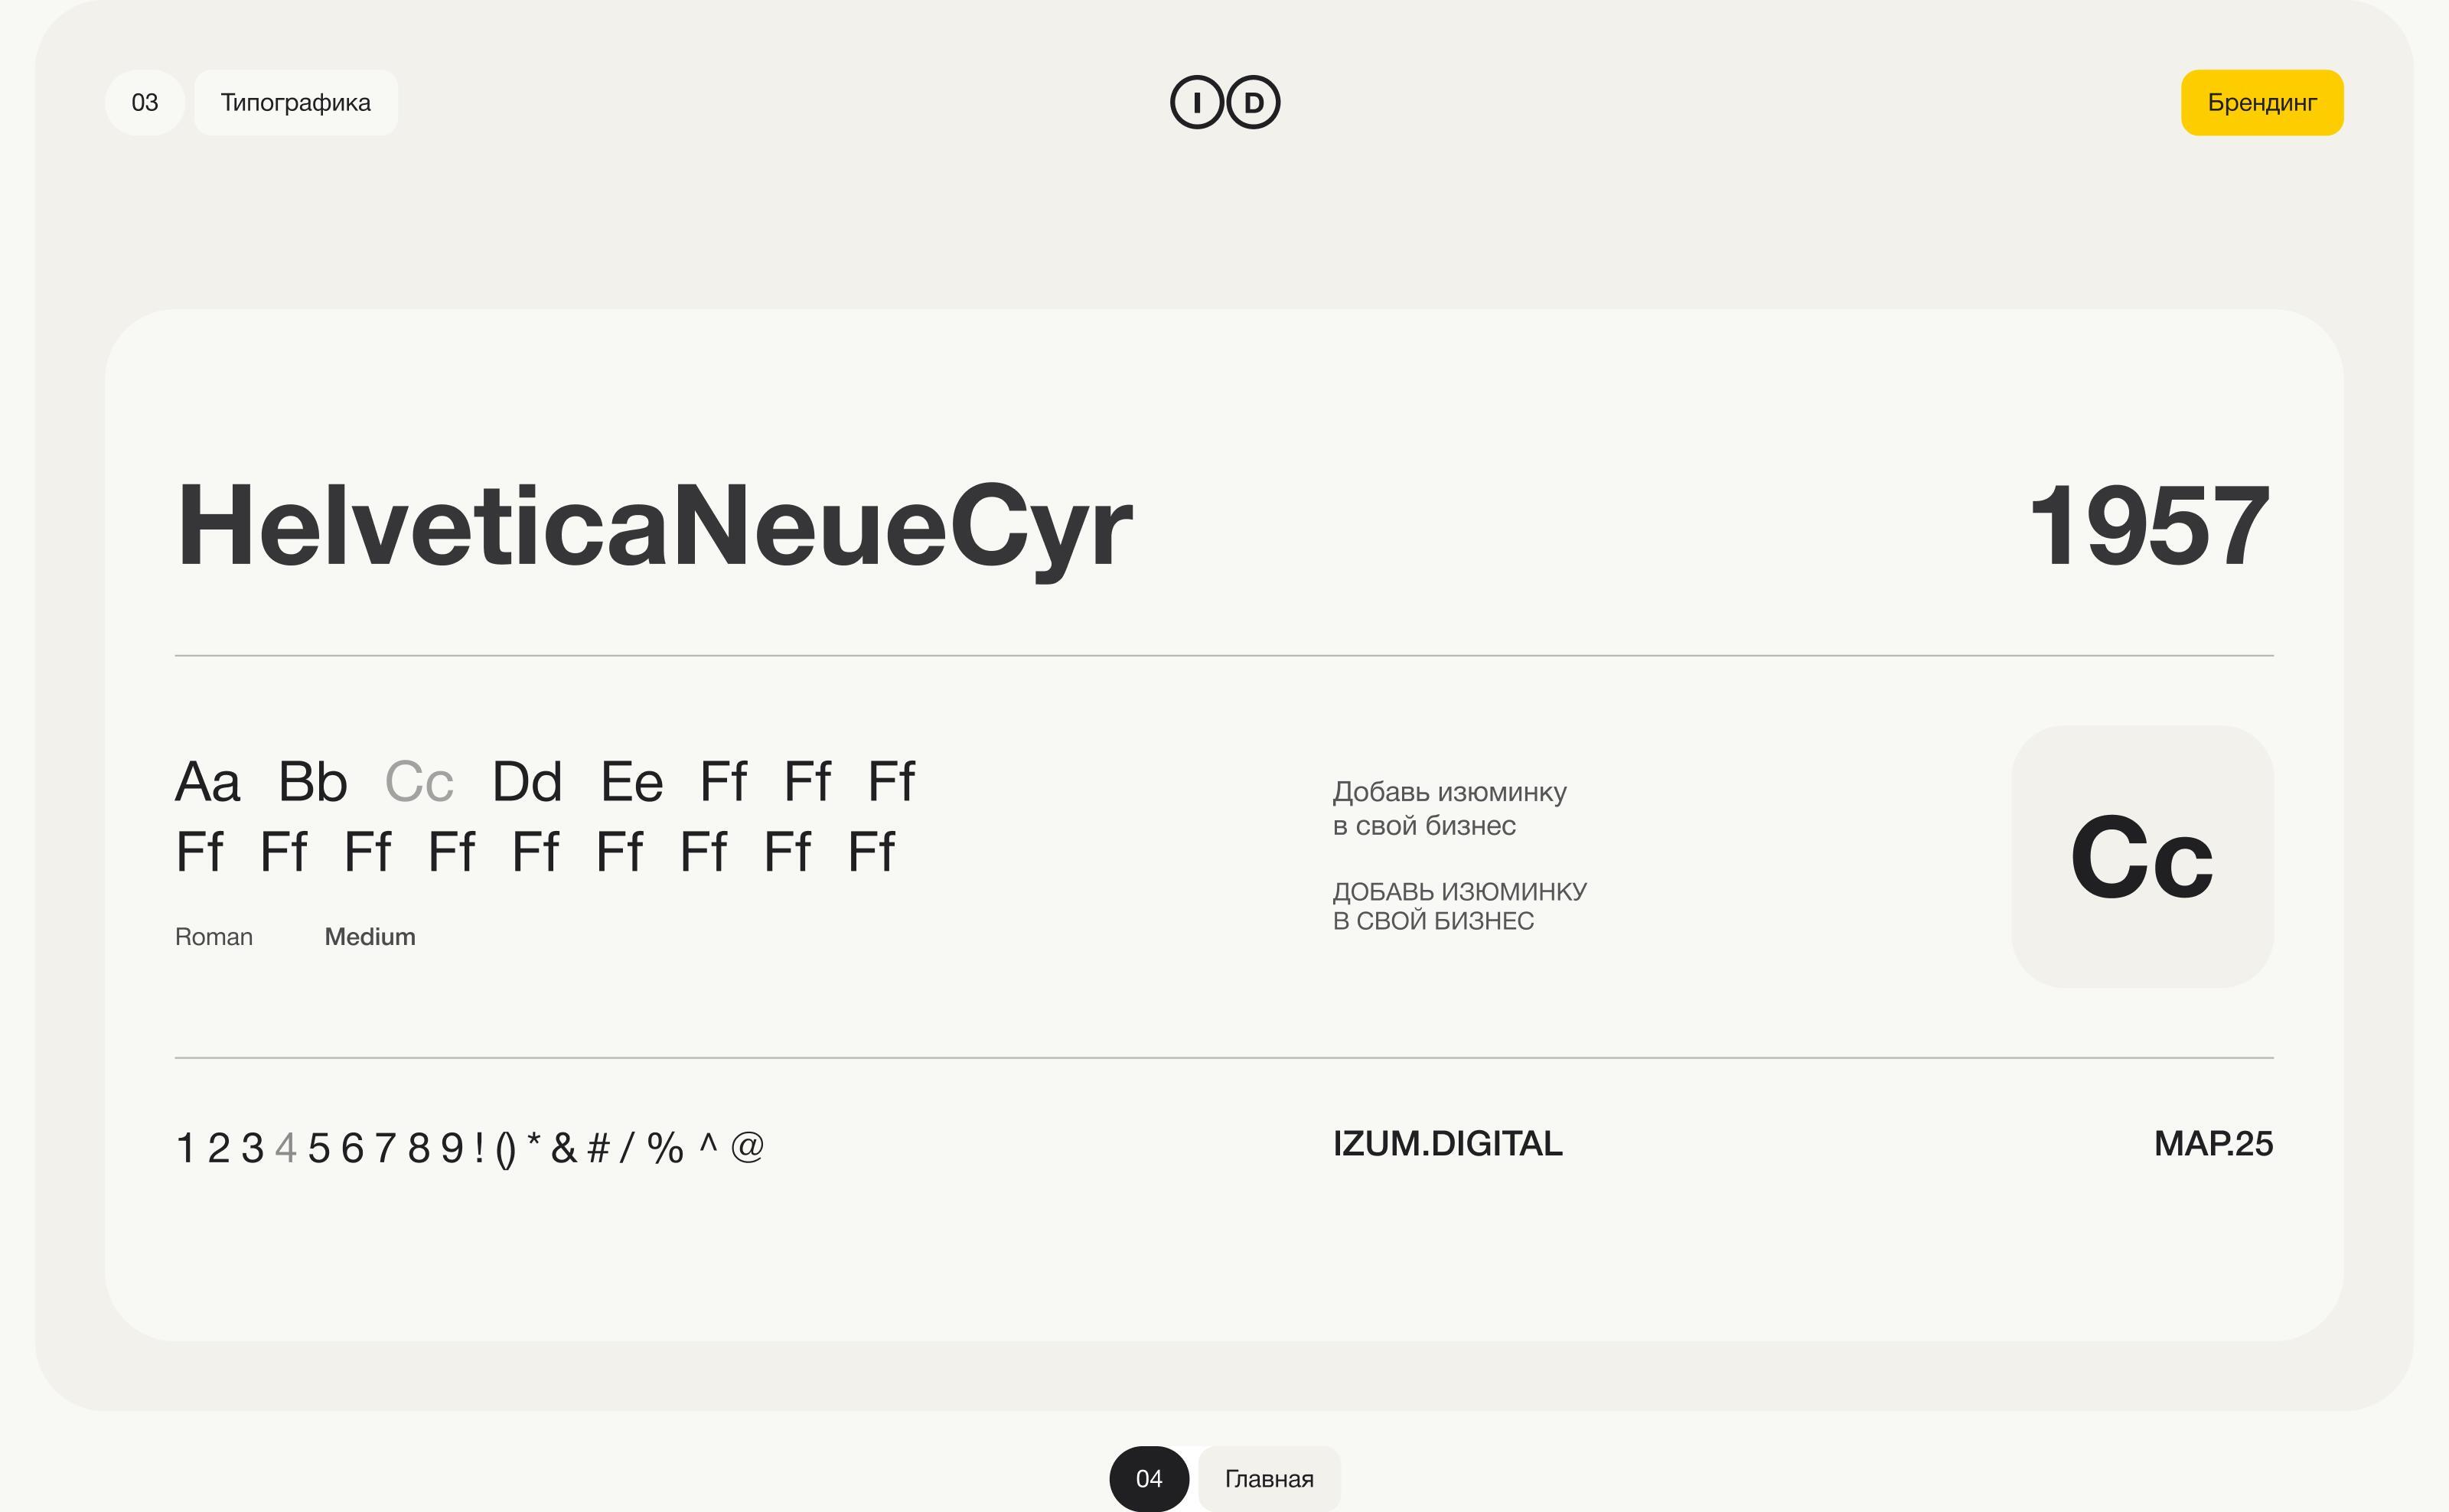Click the 03 section number badge
The height and width of the screenshot is (1512, 2449).
[x=144, y=102]
